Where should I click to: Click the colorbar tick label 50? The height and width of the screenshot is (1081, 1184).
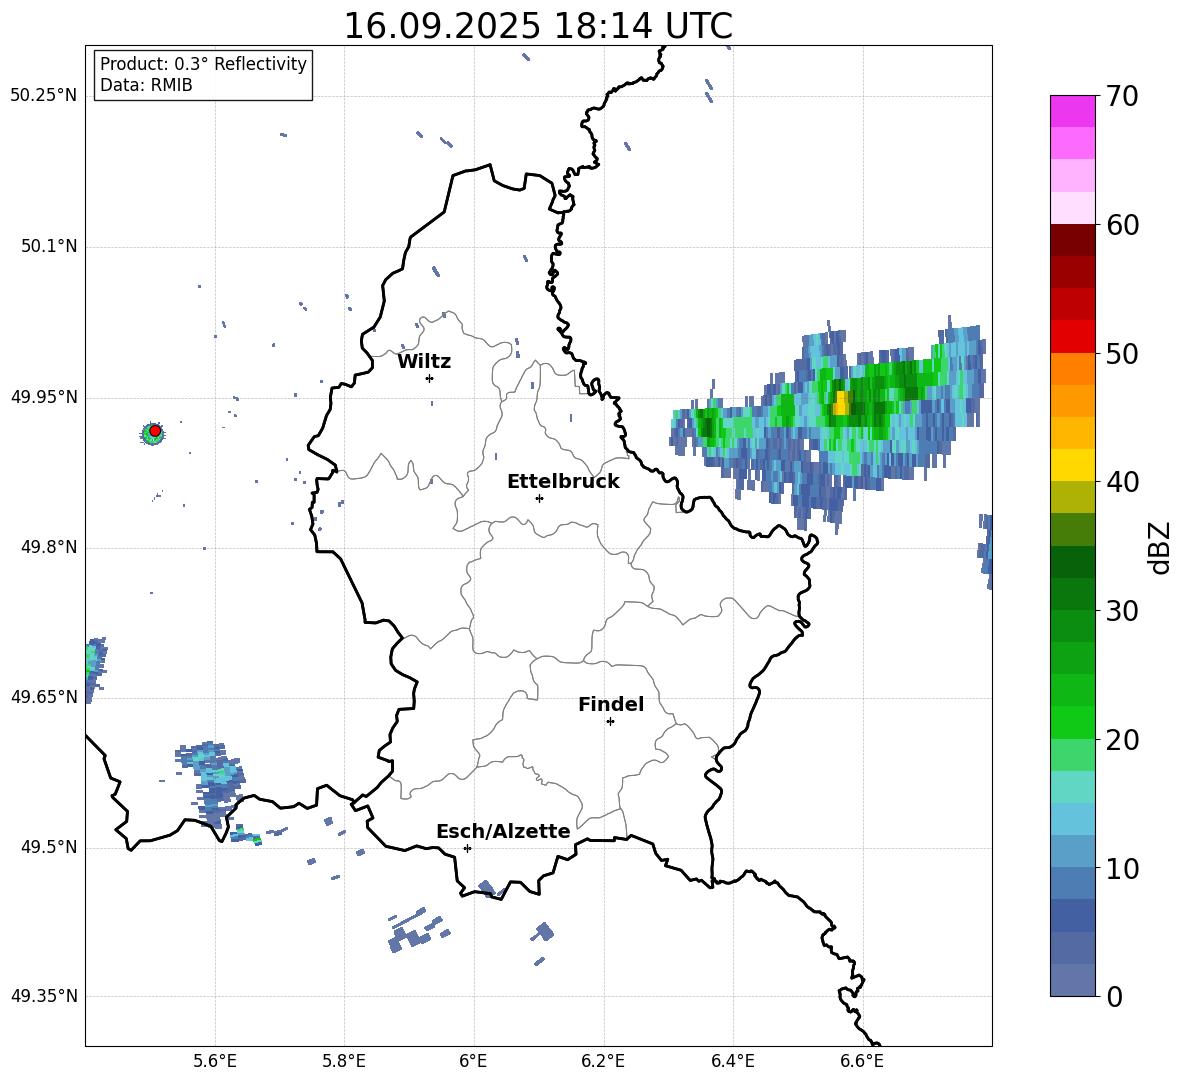(1122, 353)
